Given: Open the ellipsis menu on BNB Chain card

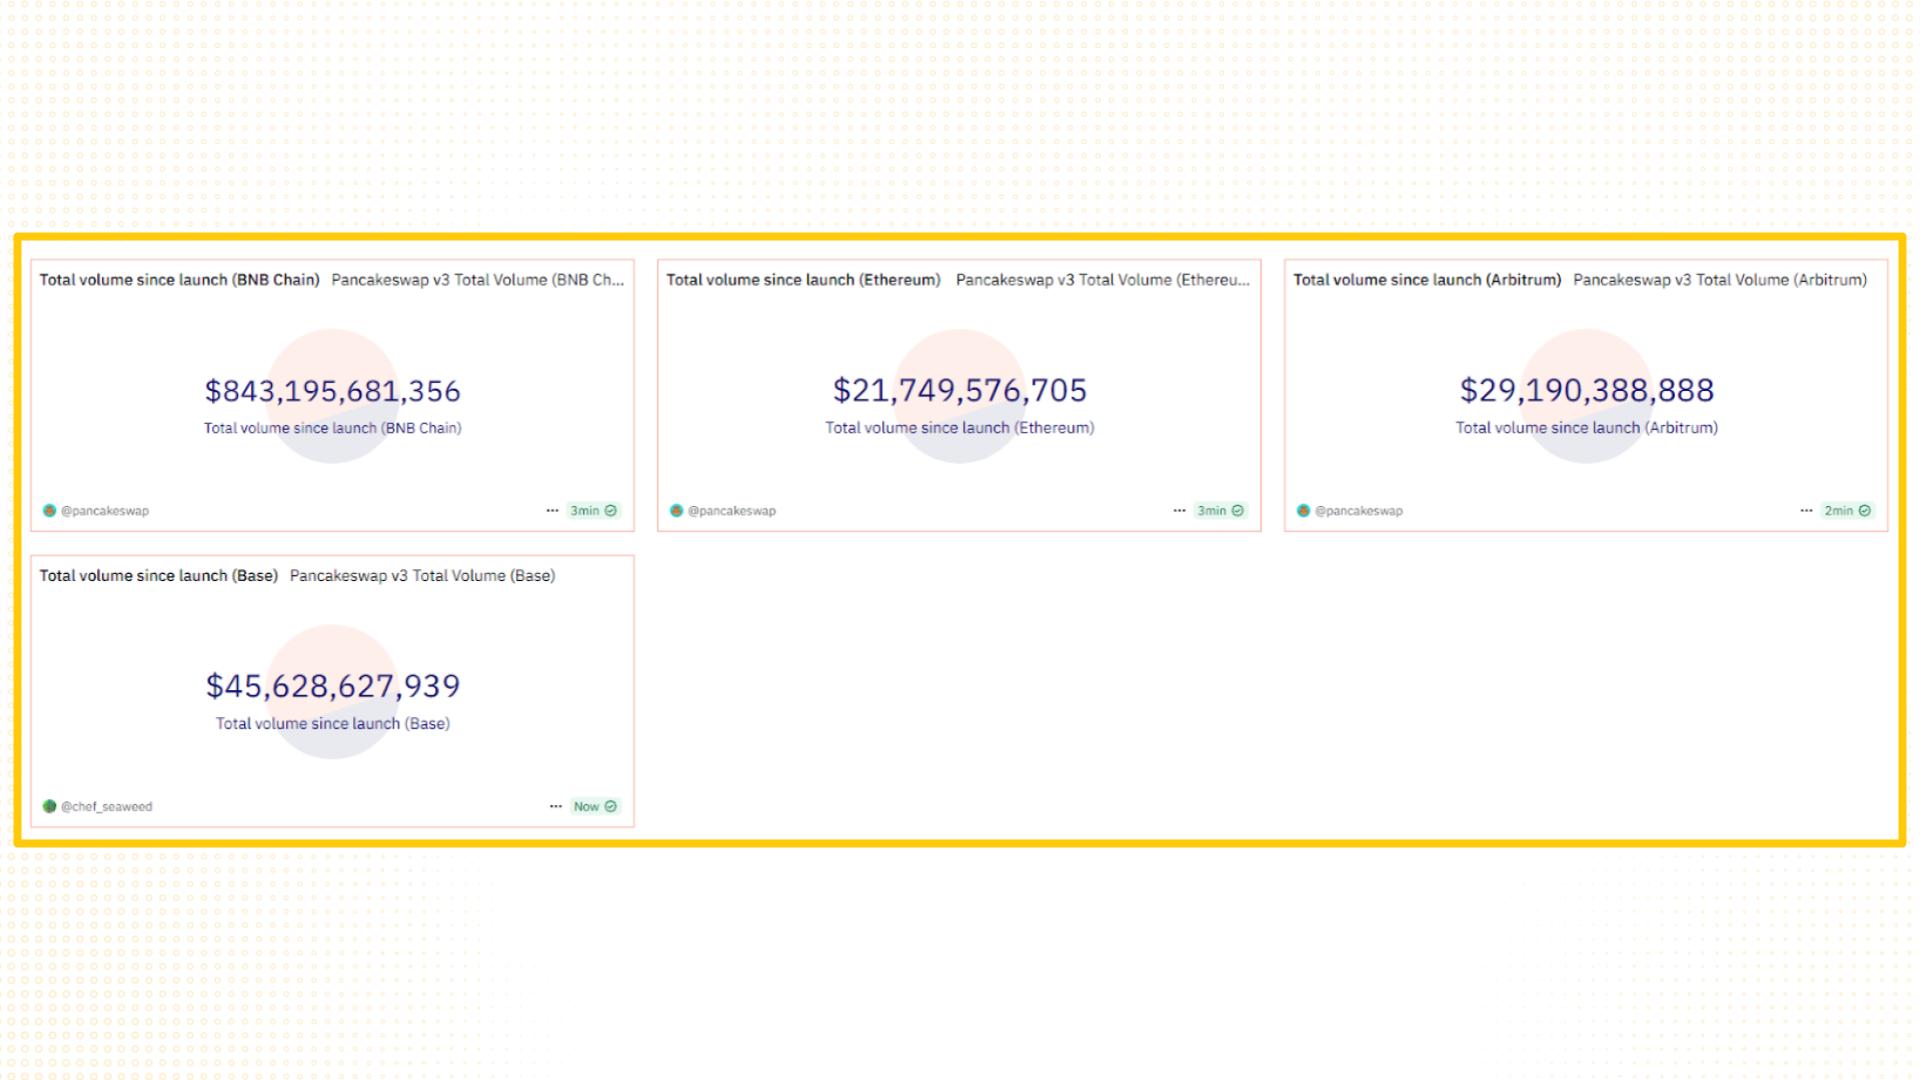Looking at the screenshot, I should (552, 511).
